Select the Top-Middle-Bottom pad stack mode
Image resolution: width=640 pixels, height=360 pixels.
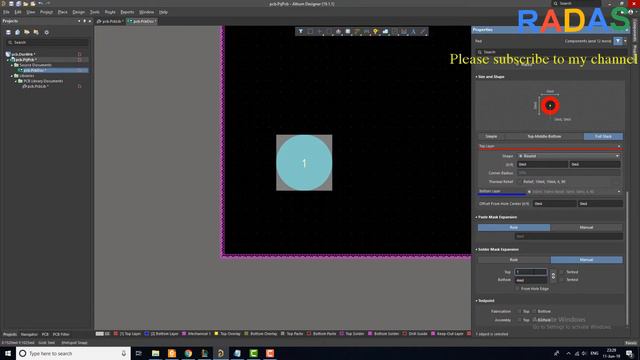544,136
